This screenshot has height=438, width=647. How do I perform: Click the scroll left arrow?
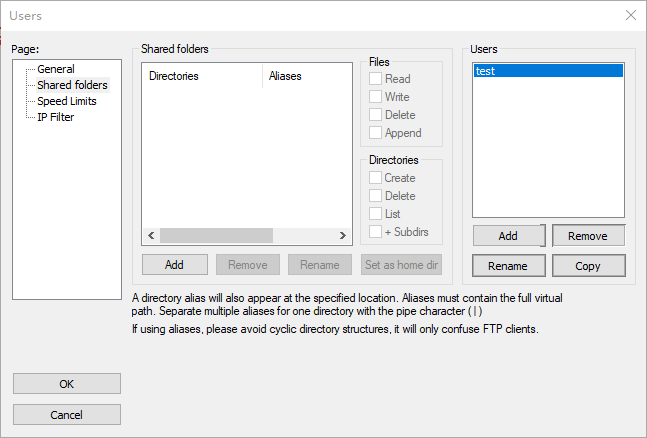click(151, 235)
